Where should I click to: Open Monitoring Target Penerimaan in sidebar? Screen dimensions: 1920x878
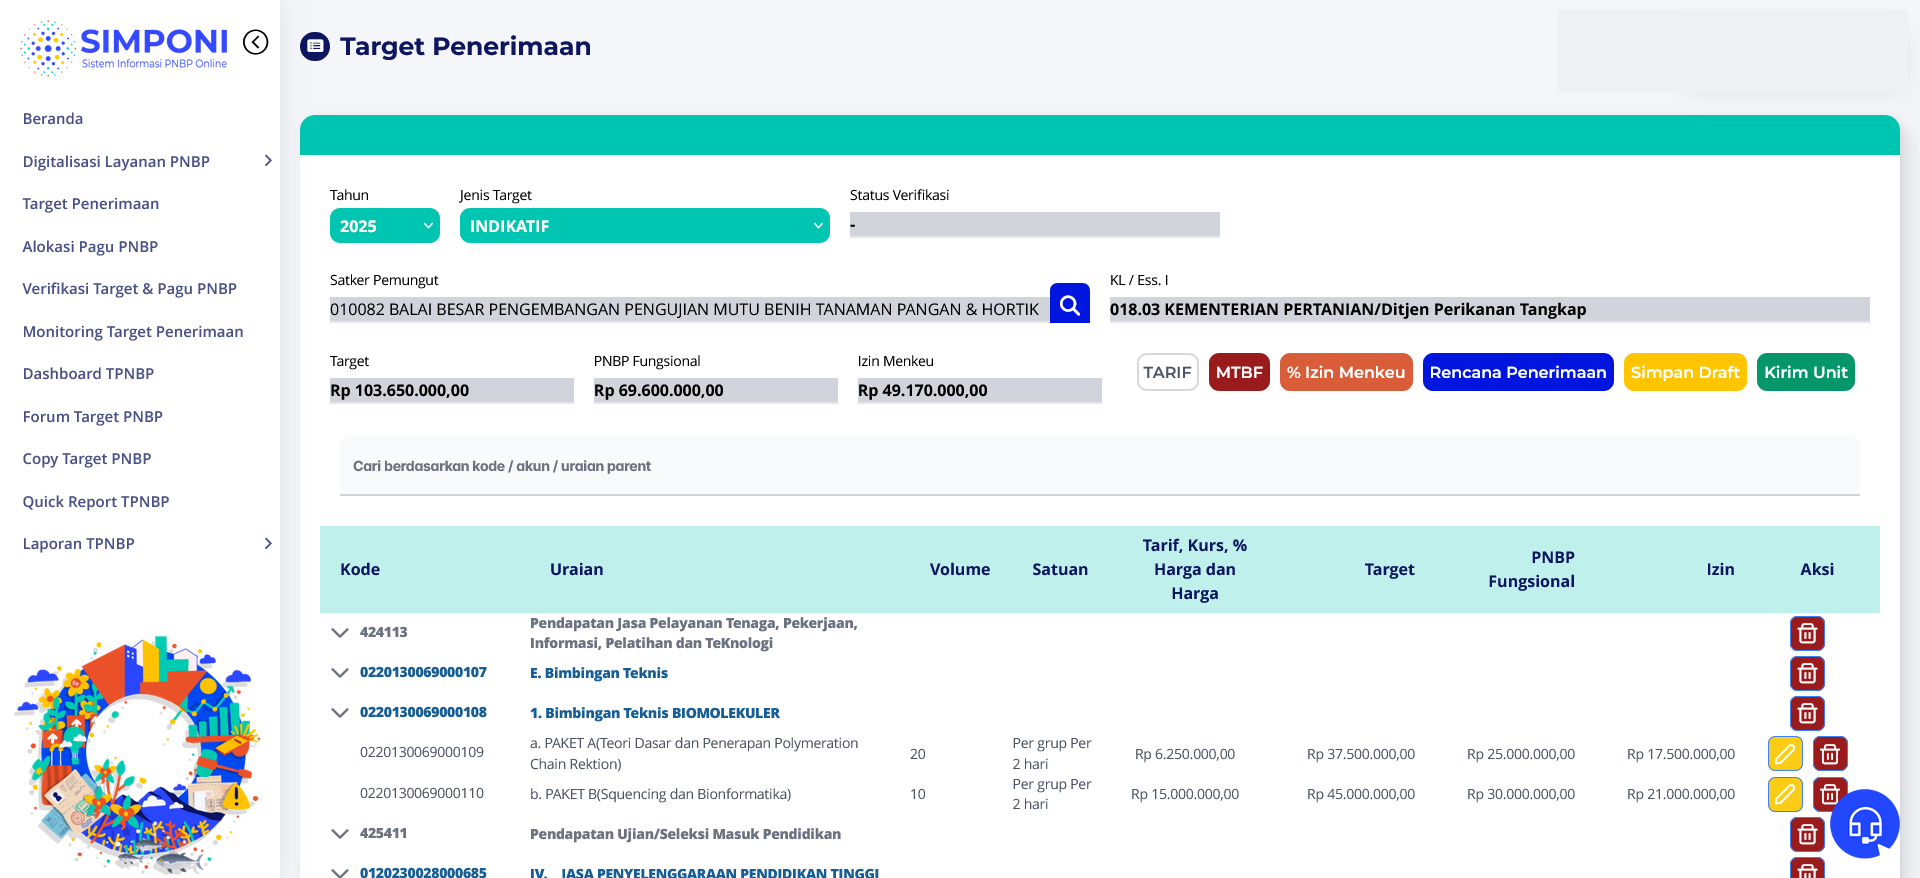click(133, 331)
